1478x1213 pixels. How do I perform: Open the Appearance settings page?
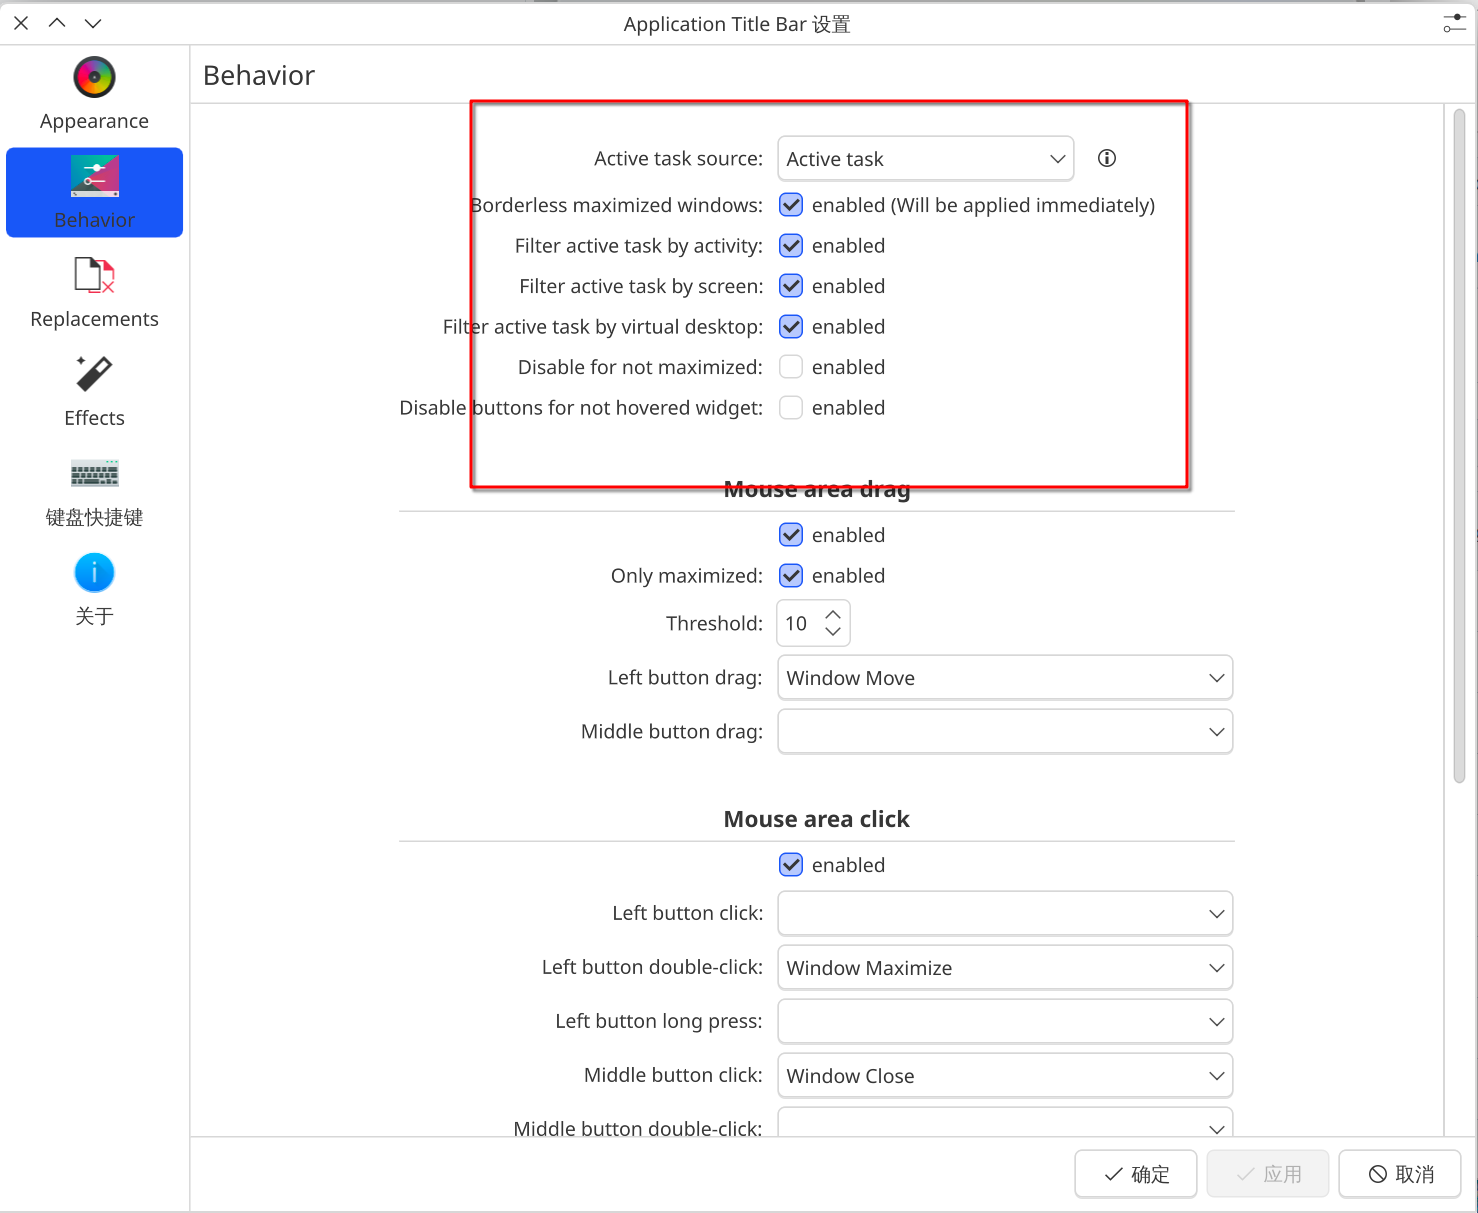pyautogui.click(x=94, y=94)
